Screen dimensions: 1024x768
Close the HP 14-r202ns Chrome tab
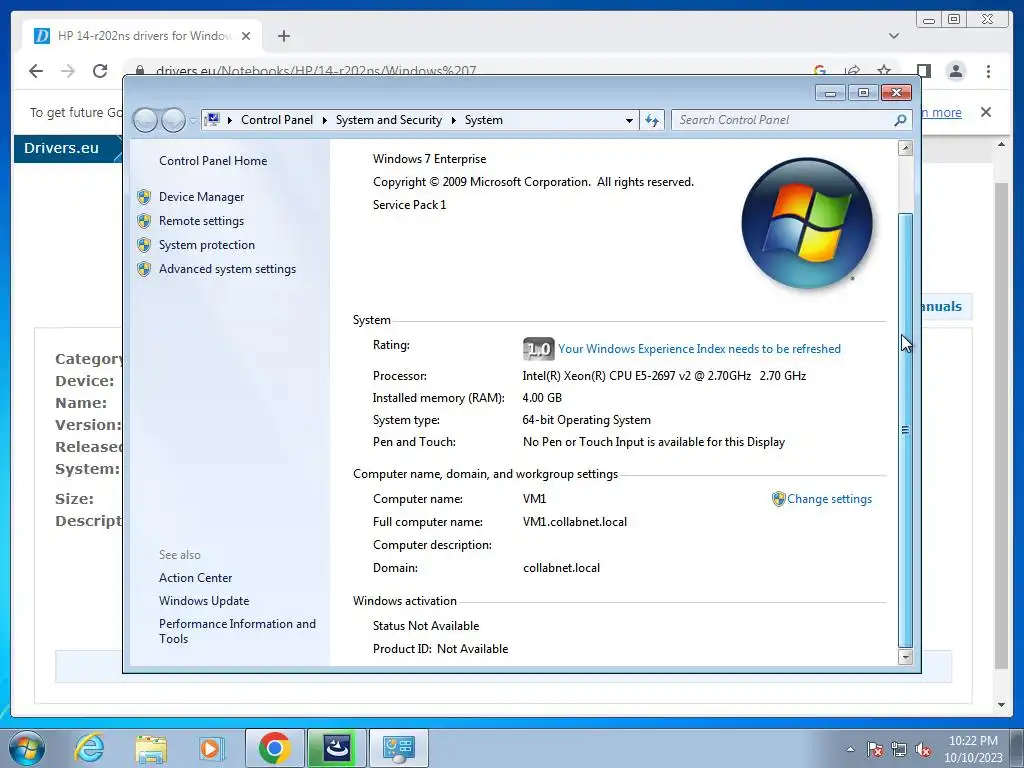pos(246,36)
